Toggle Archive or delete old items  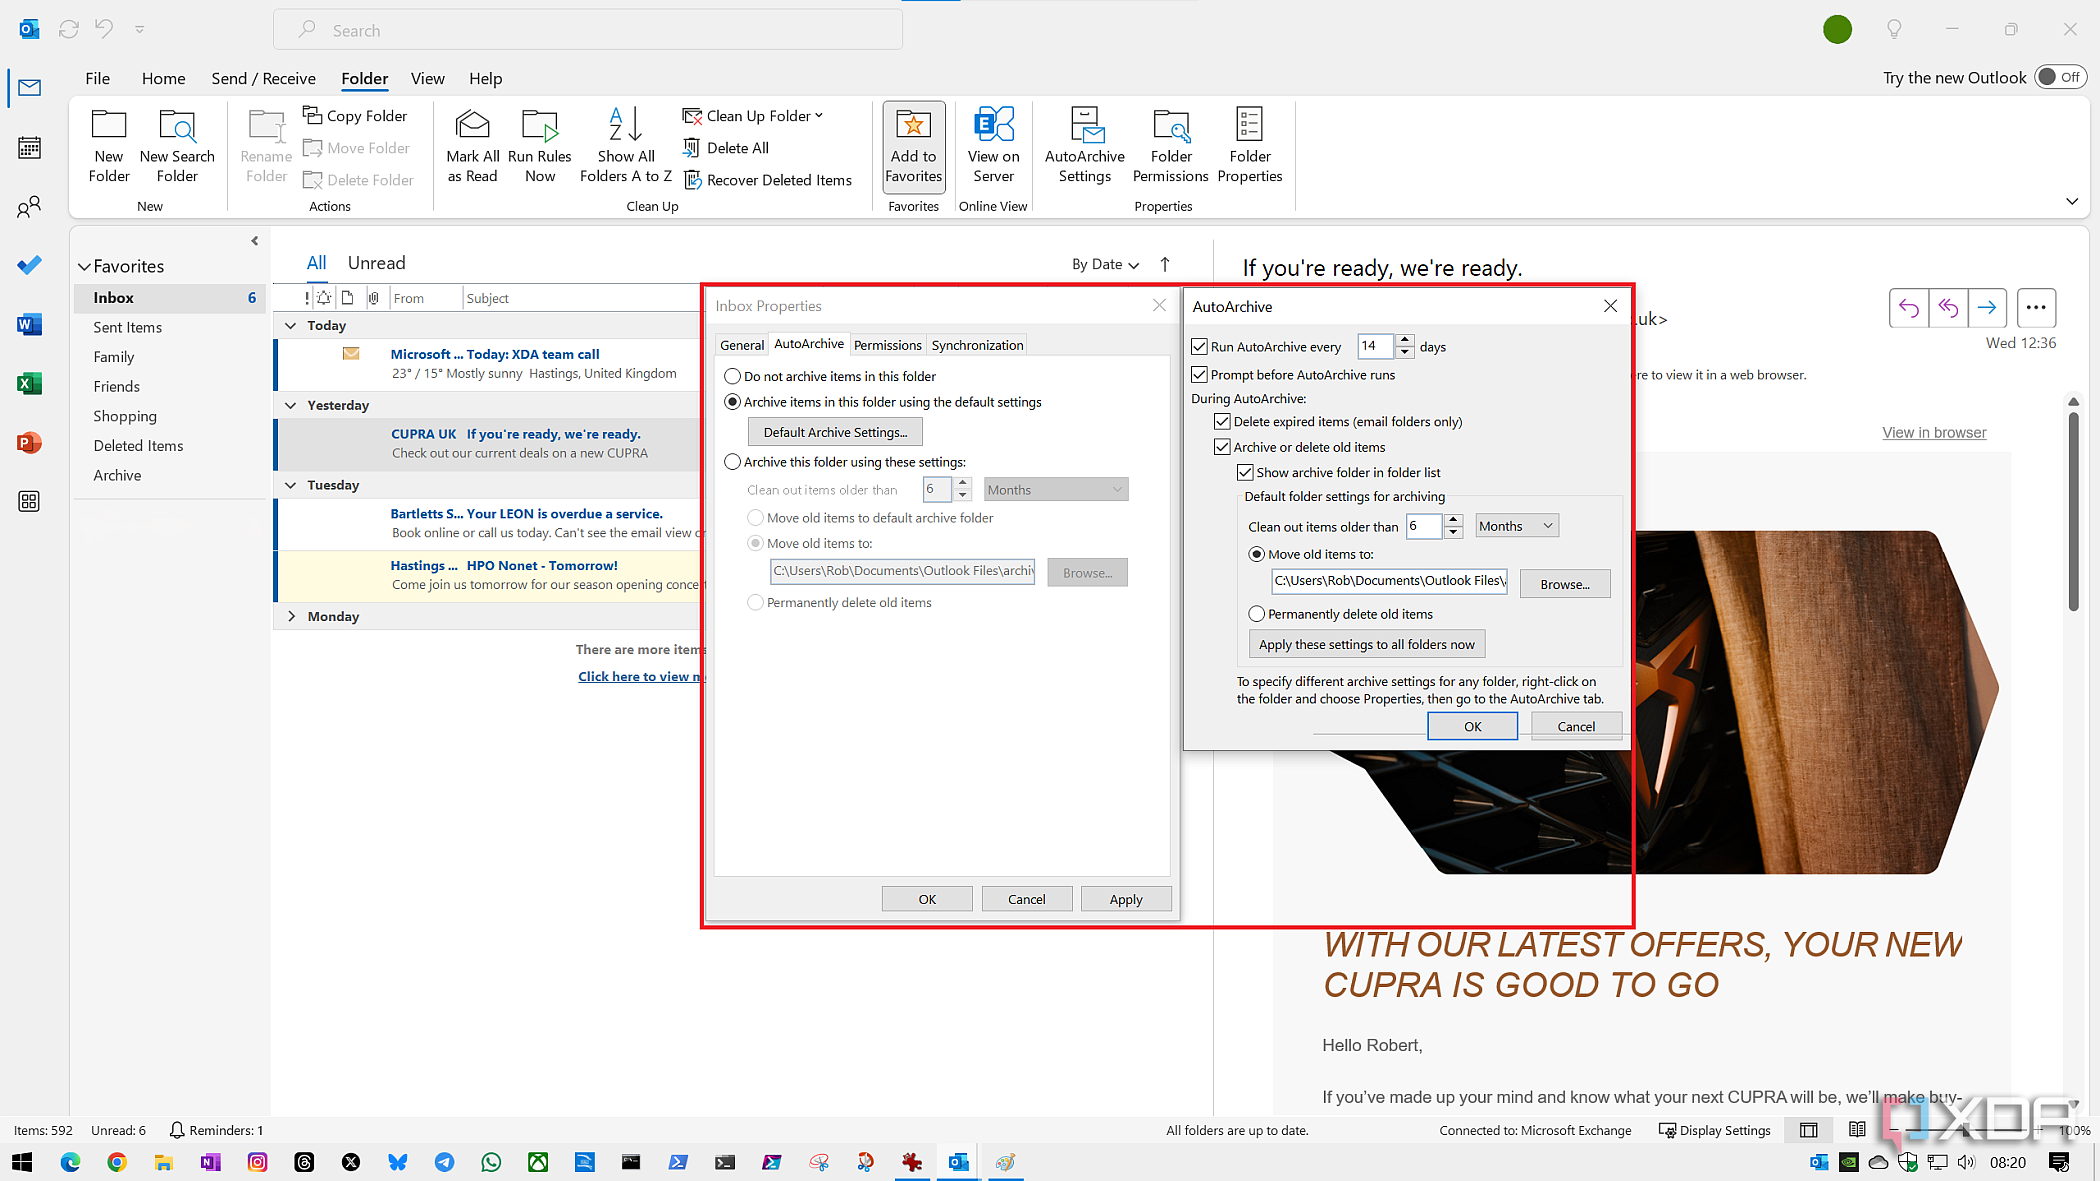tap(1222, 447)
